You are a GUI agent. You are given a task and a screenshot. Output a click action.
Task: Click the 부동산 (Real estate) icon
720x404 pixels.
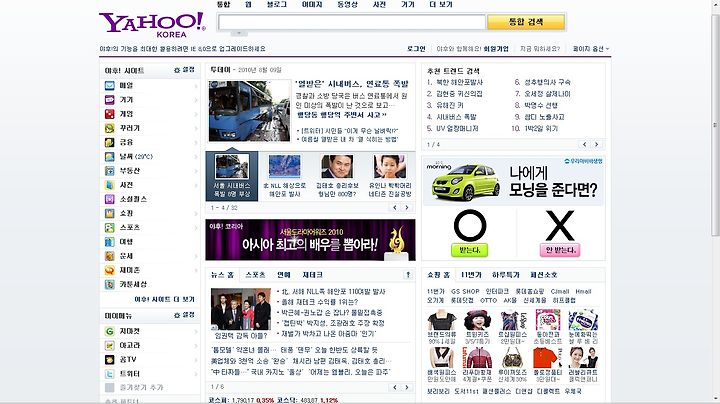[110, 171]
